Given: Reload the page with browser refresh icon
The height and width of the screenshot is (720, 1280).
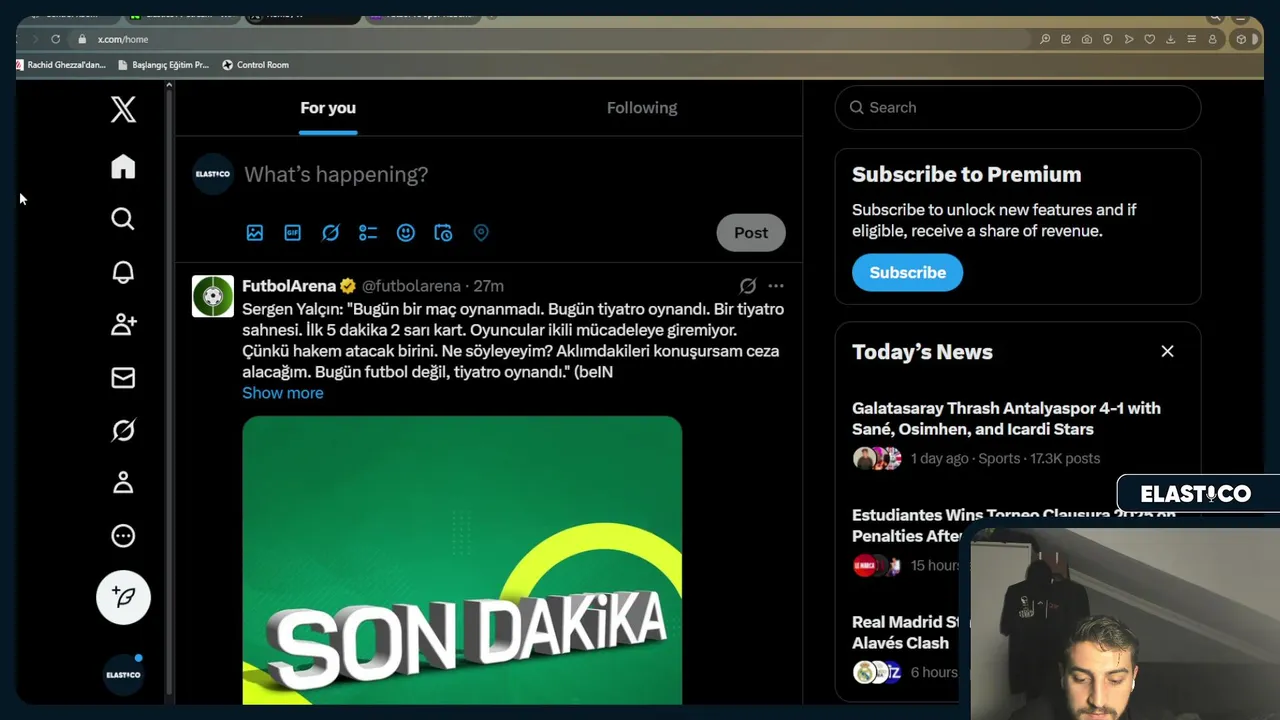Looking at the screenshot, I should click(x=56, y=39).
